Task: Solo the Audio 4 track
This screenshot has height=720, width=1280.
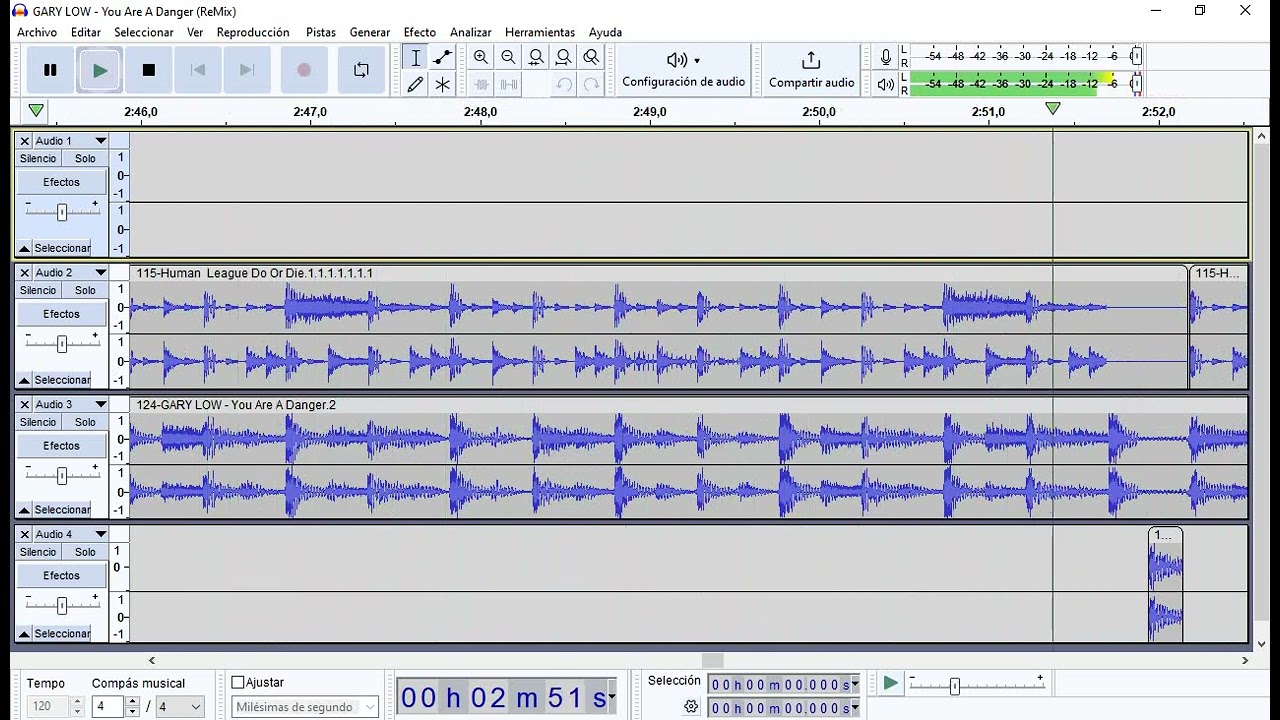Action: tap(86, 553)
